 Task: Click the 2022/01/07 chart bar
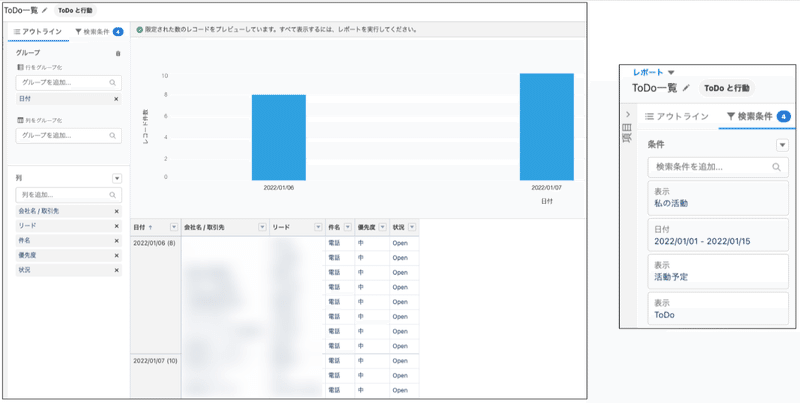546,127
